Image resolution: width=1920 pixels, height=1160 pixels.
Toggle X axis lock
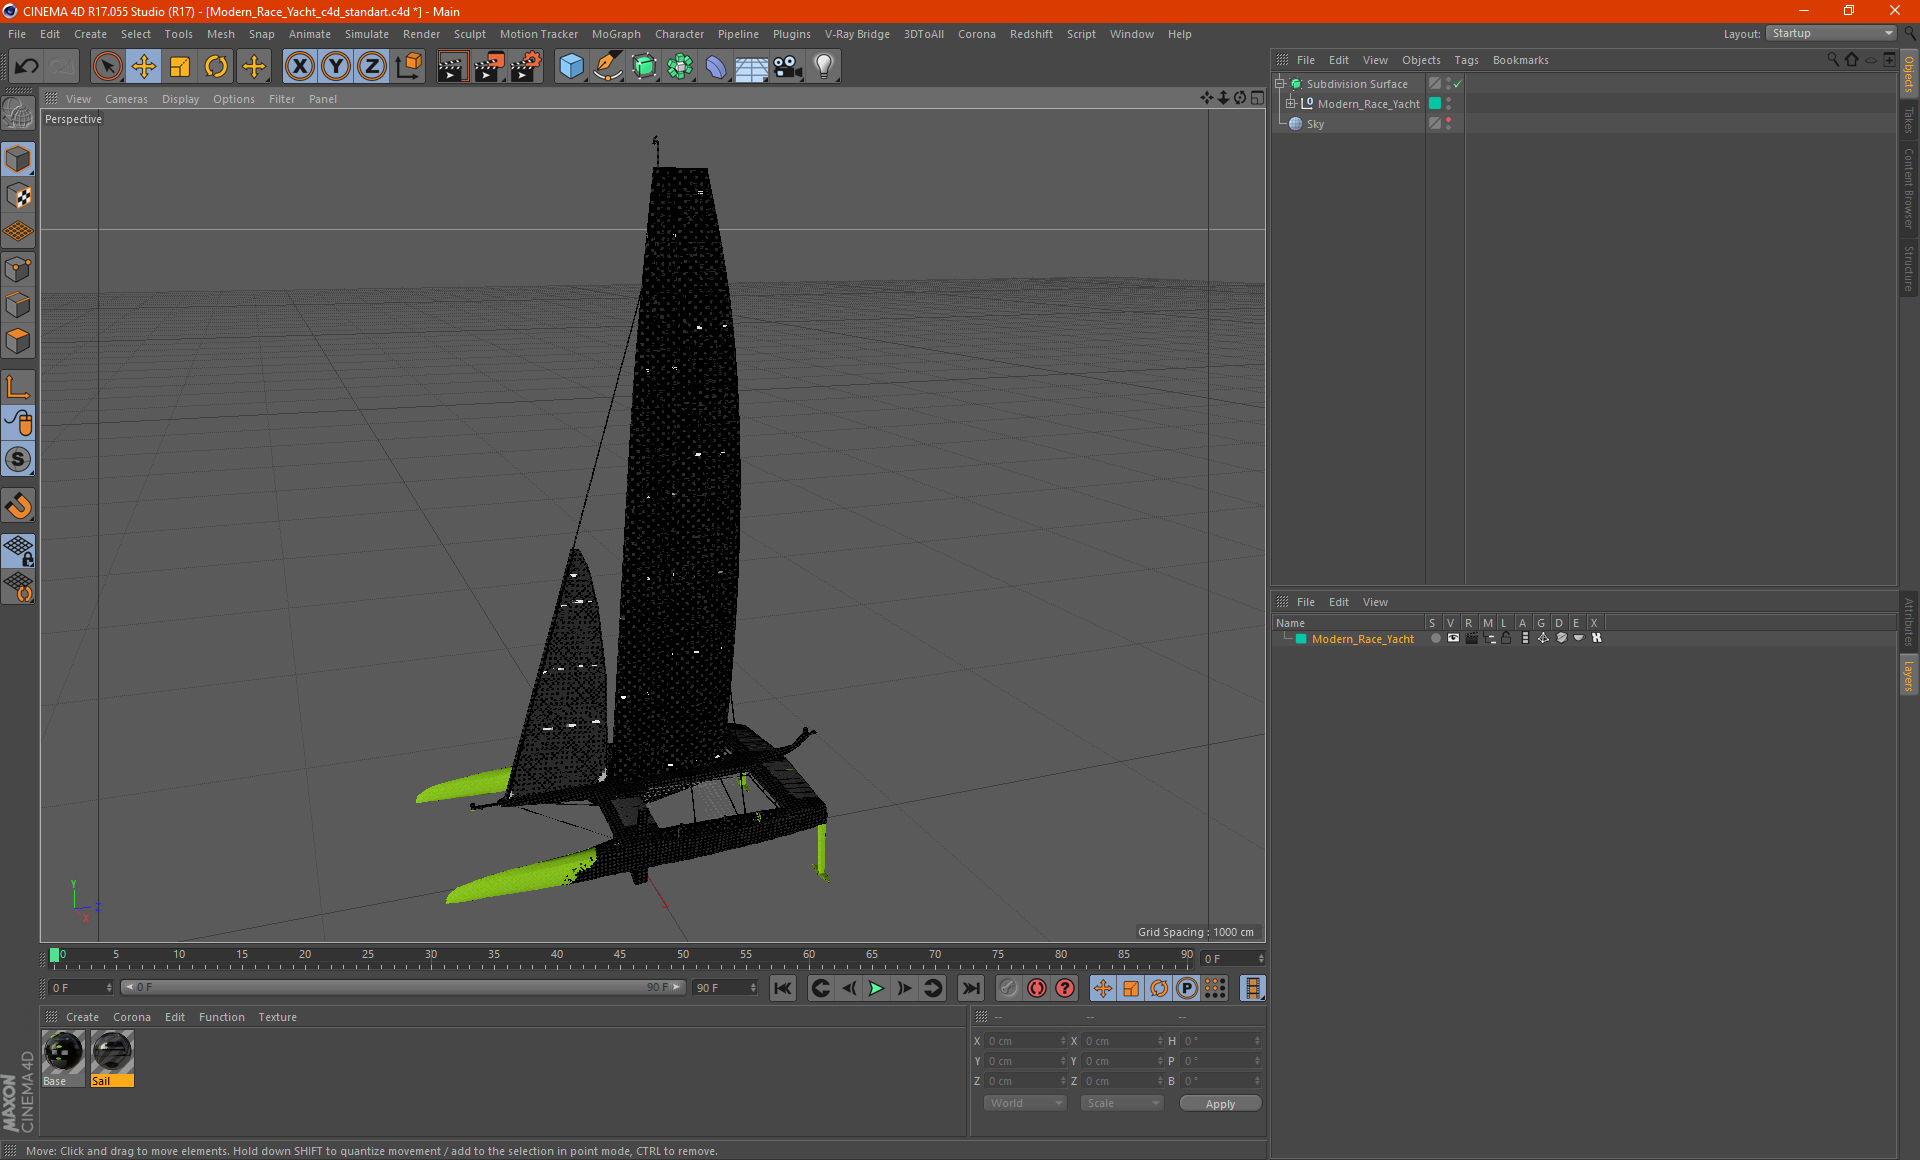[299, 67]
